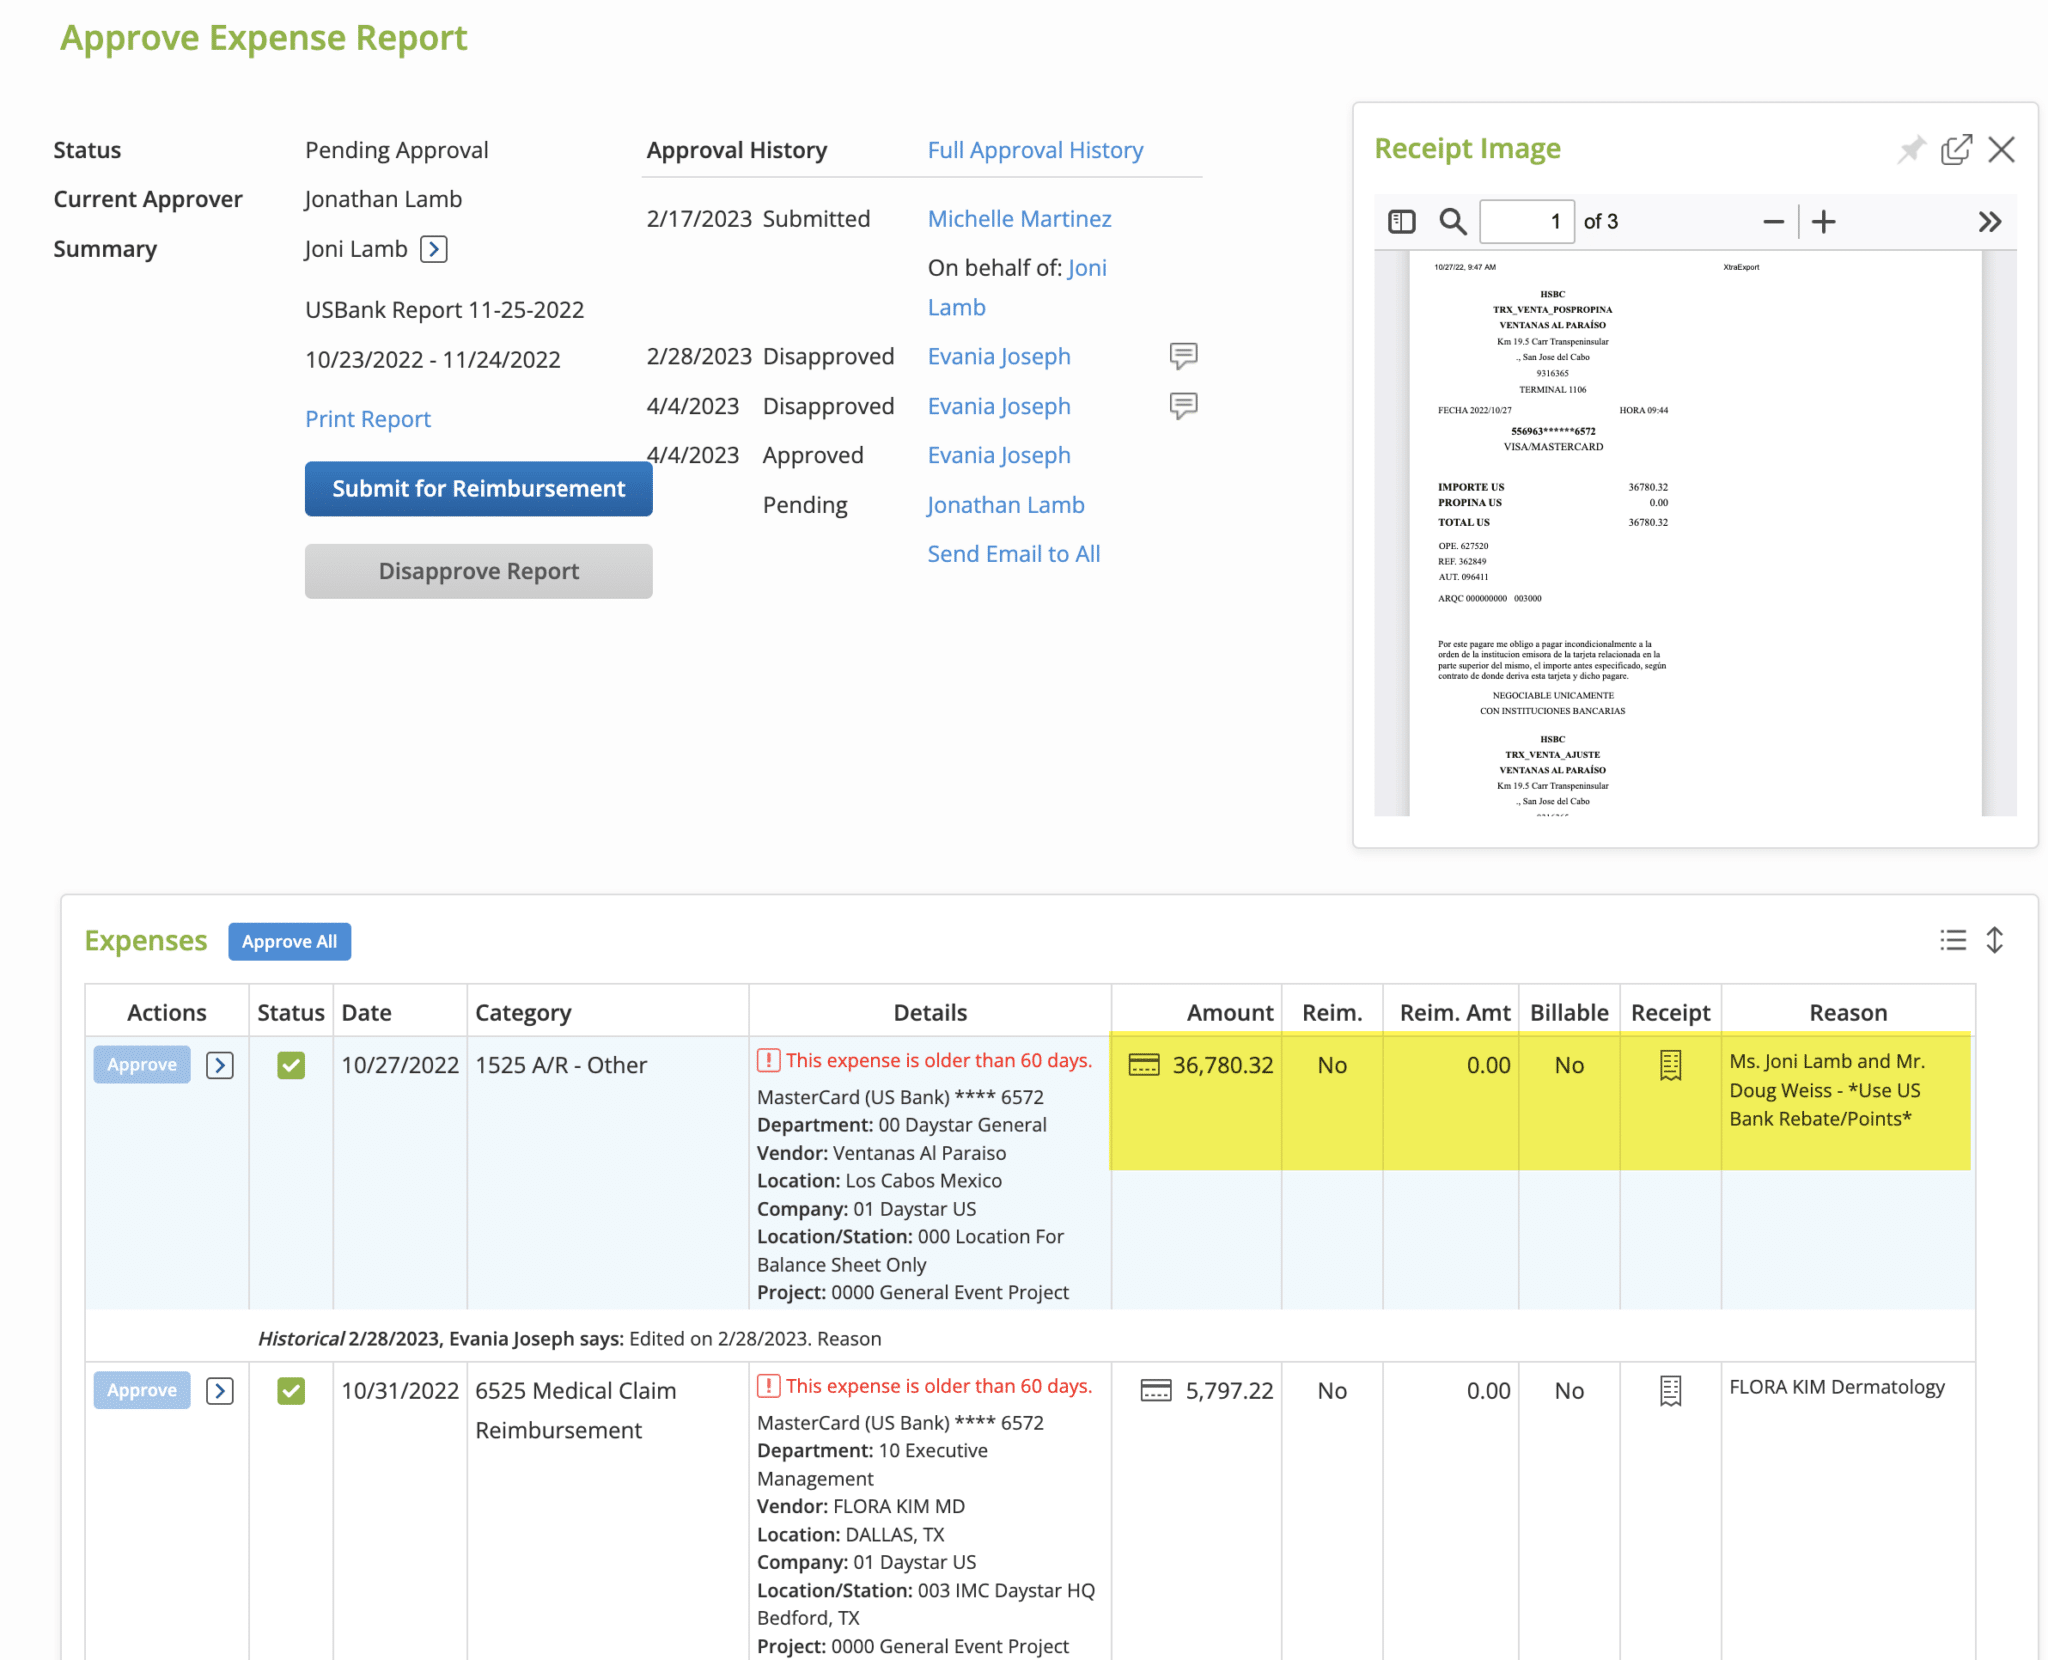This screenshot has height=1660, width=2048.
Task: Zoom out the receipt image
Action: (1773, 221)
